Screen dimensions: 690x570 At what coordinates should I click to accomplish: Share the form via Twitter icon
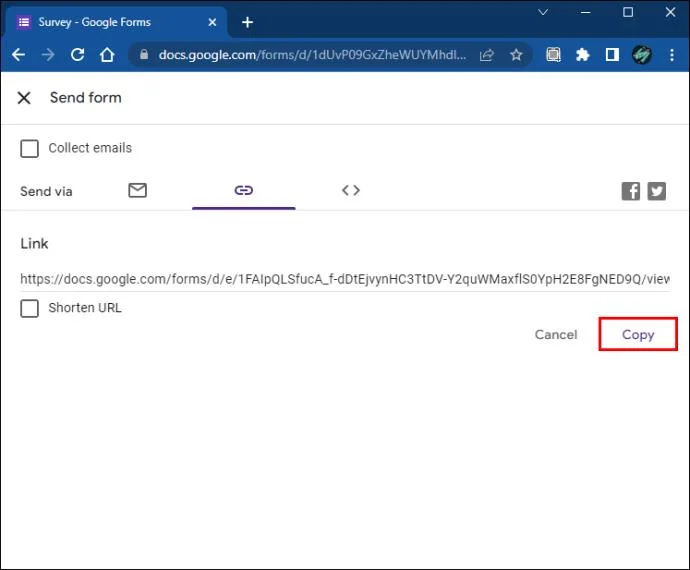[656, 191]
